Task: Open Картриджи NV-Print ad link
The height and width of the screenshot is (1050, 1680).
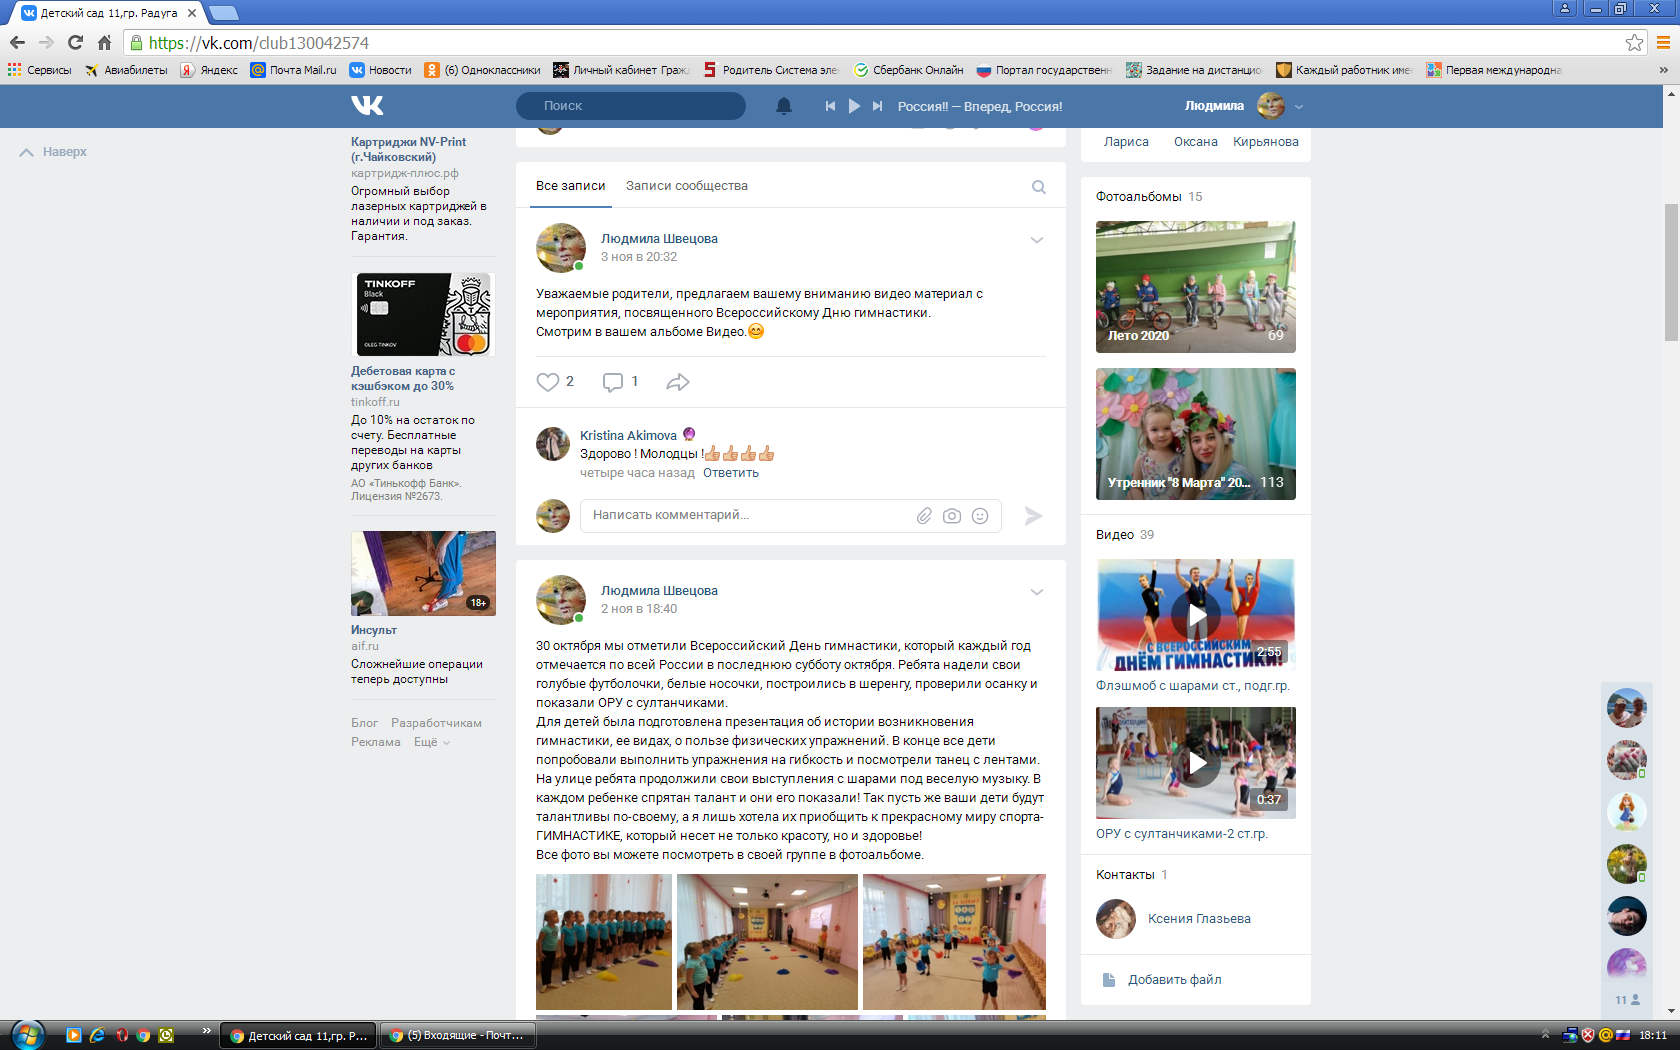Action: click(408, 149)
